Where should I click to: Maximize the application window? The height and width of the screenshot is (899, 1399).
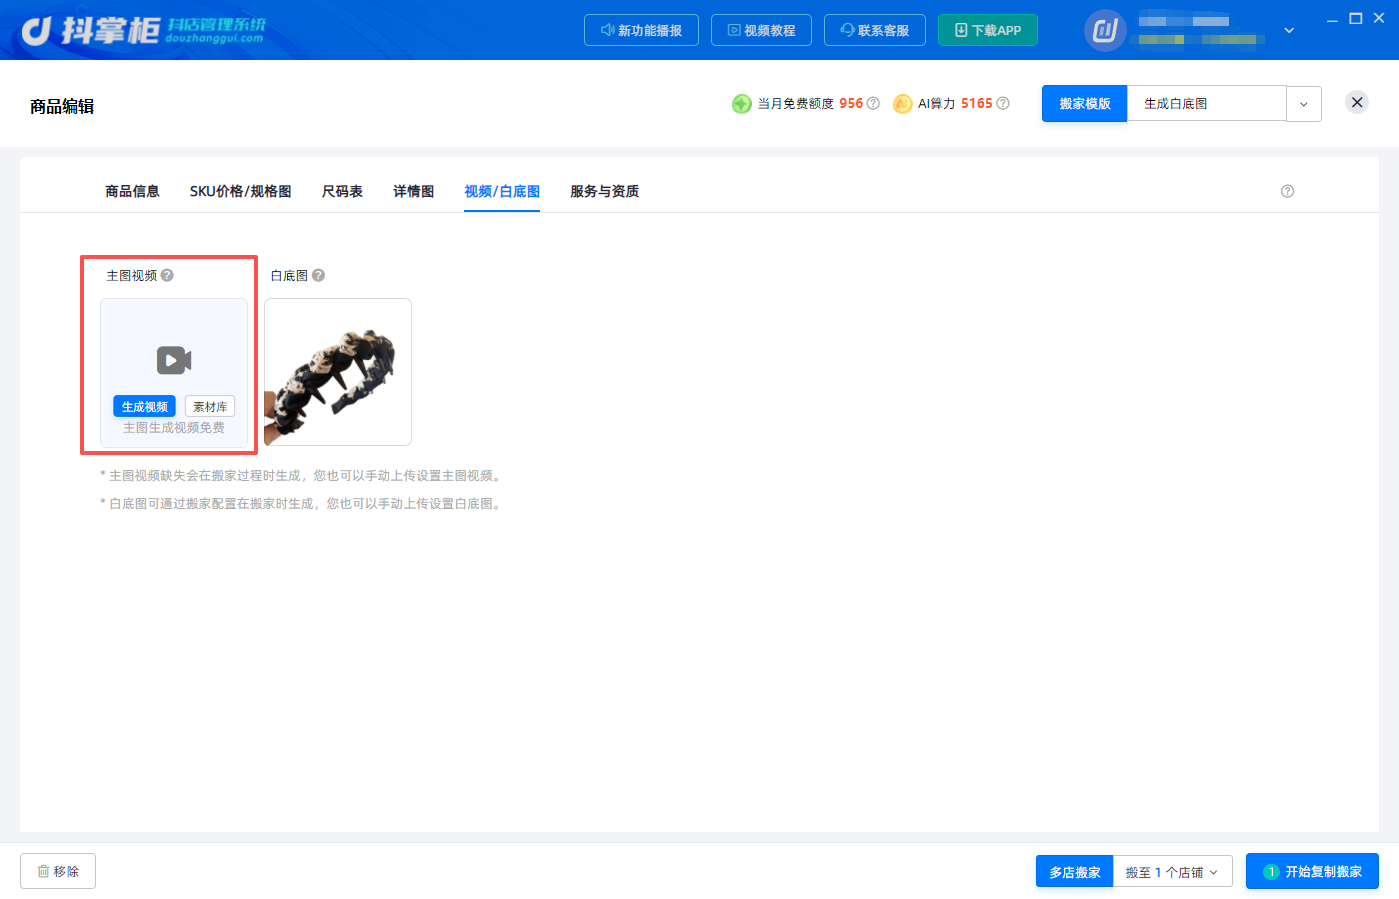pos(1356,18)
